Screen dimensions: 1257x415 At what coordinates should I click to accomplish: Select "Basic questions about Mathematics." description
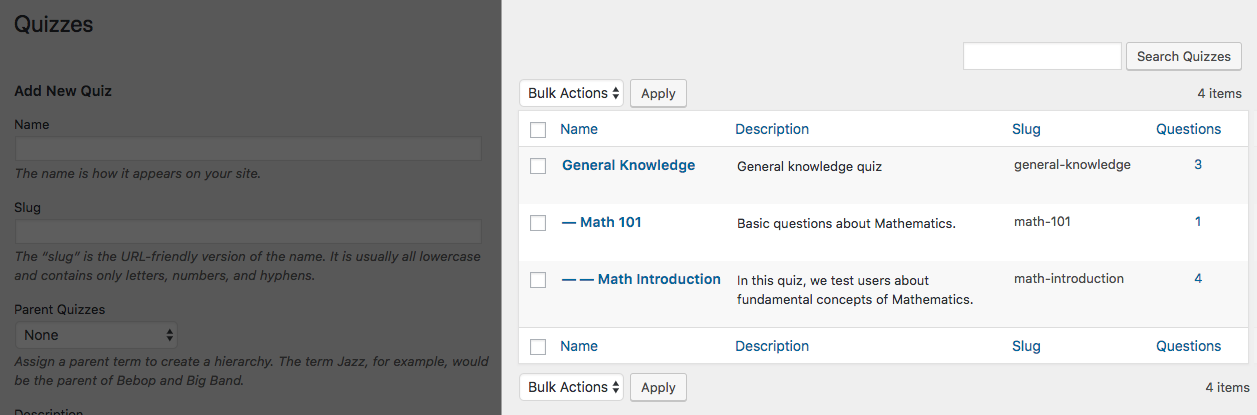[x=846, y=224]
